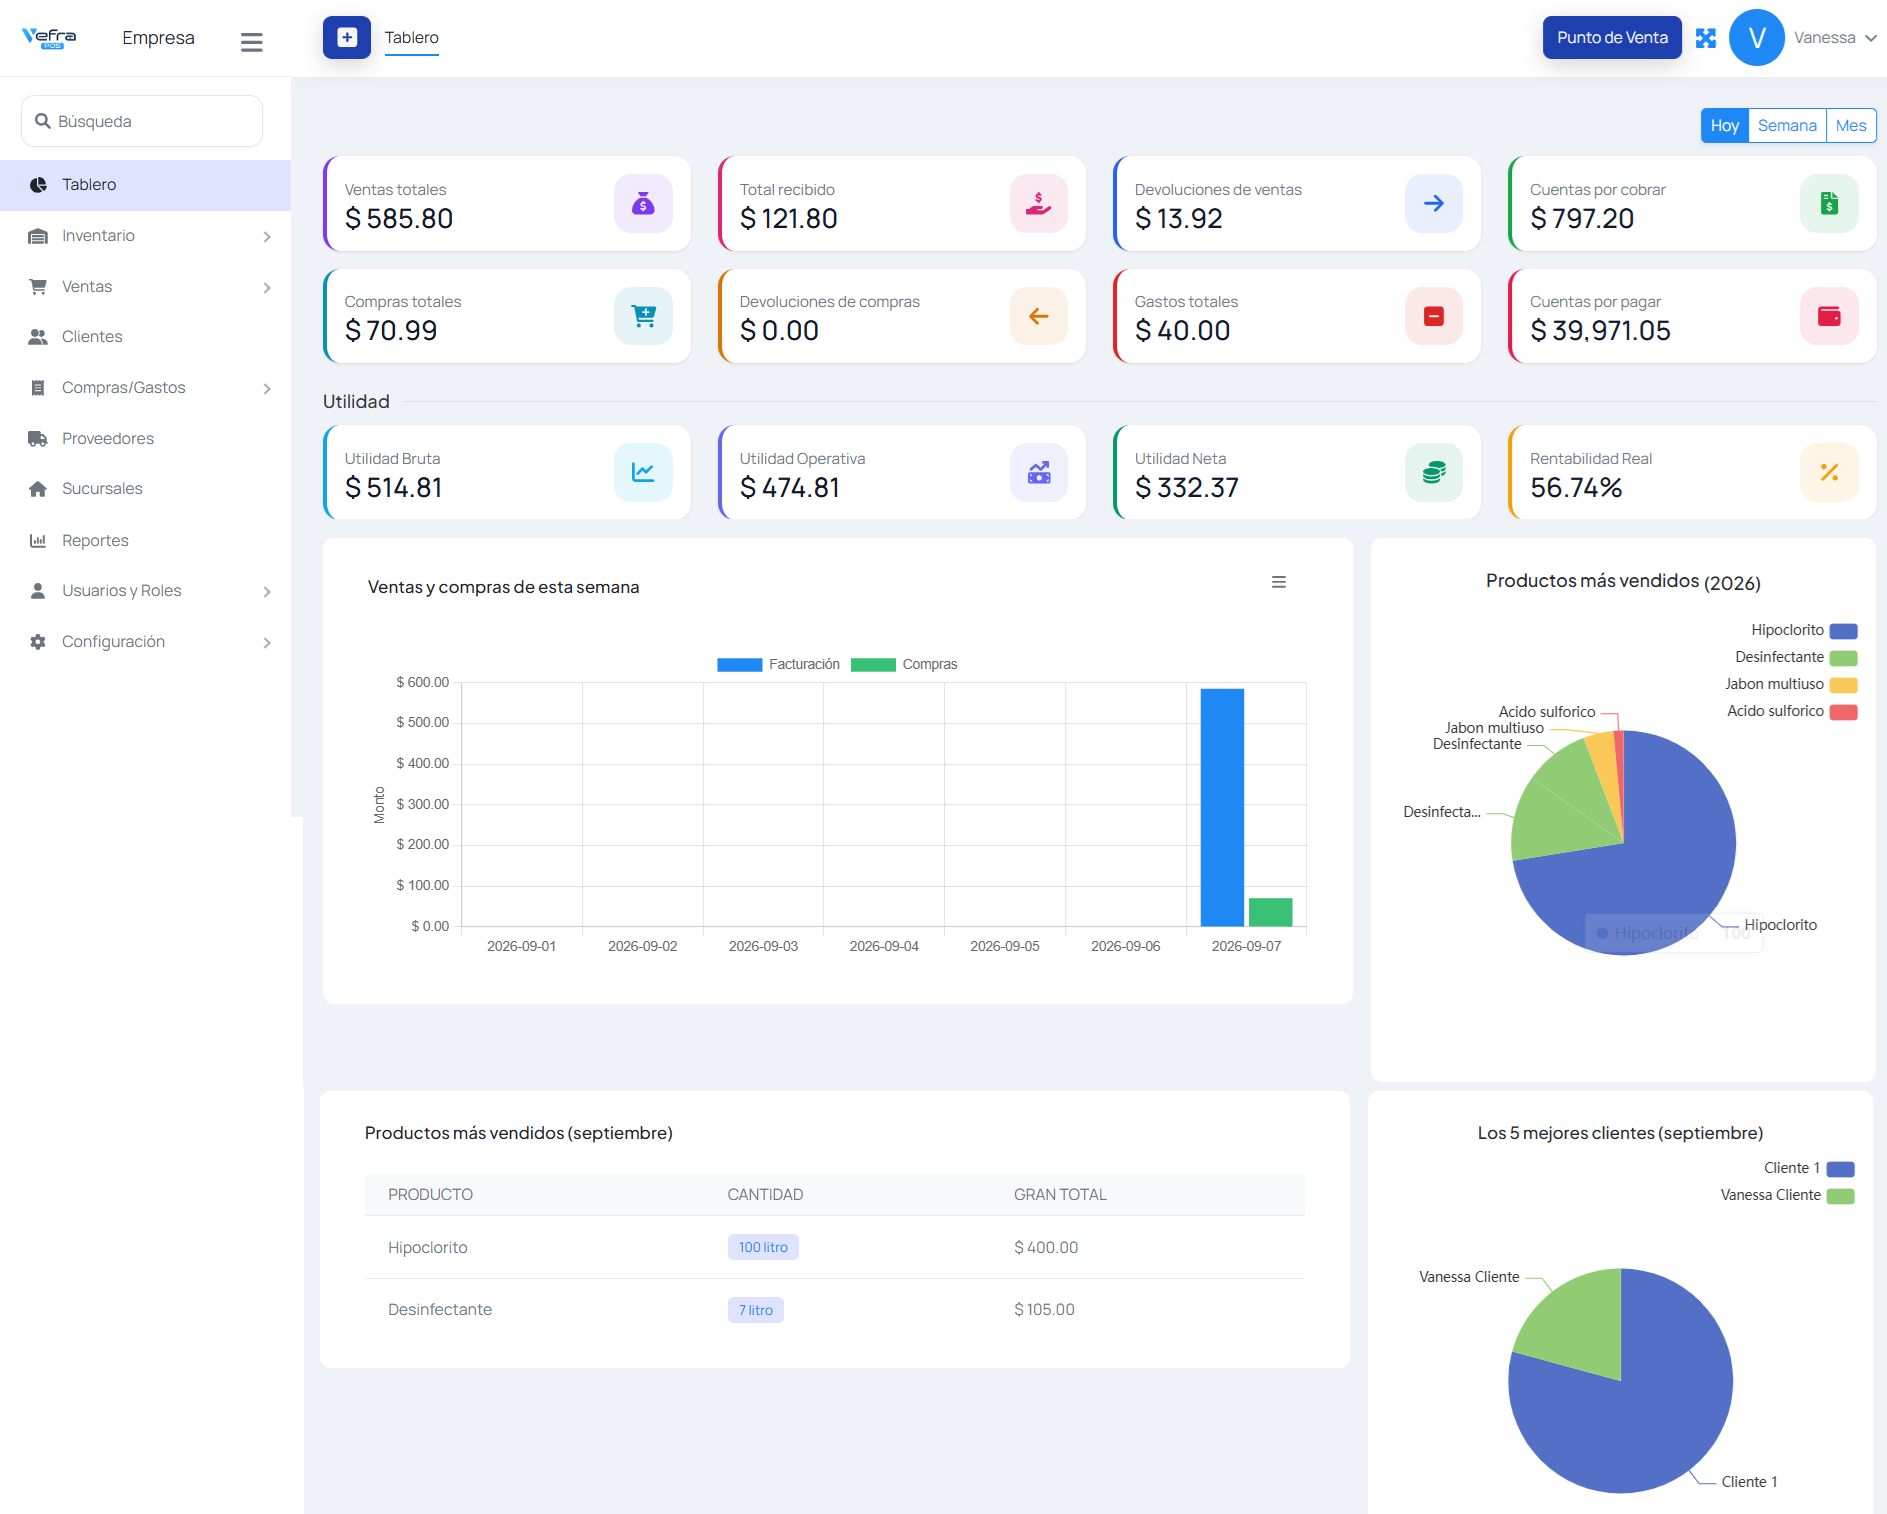The height and width of the screenshot is (1514, 1887).
Task: Click the Devoluciones de compras back-arrow icon
Action: point(1039,316)
